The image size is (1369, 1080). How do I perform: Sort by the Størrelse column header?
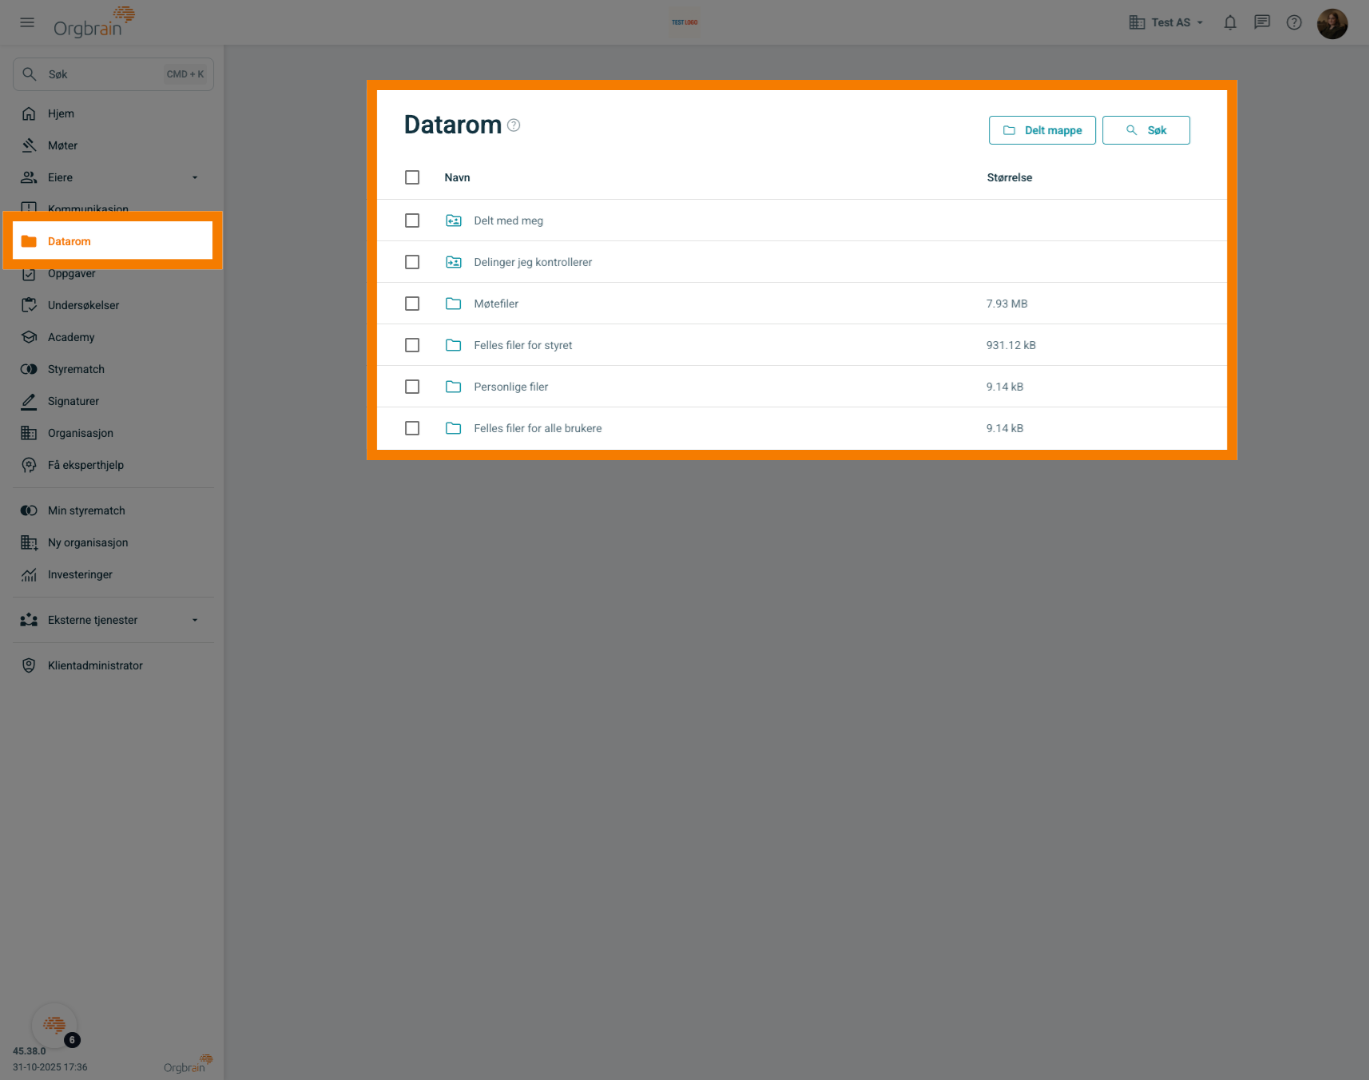pyautogui.click(x=1009, y=178)
